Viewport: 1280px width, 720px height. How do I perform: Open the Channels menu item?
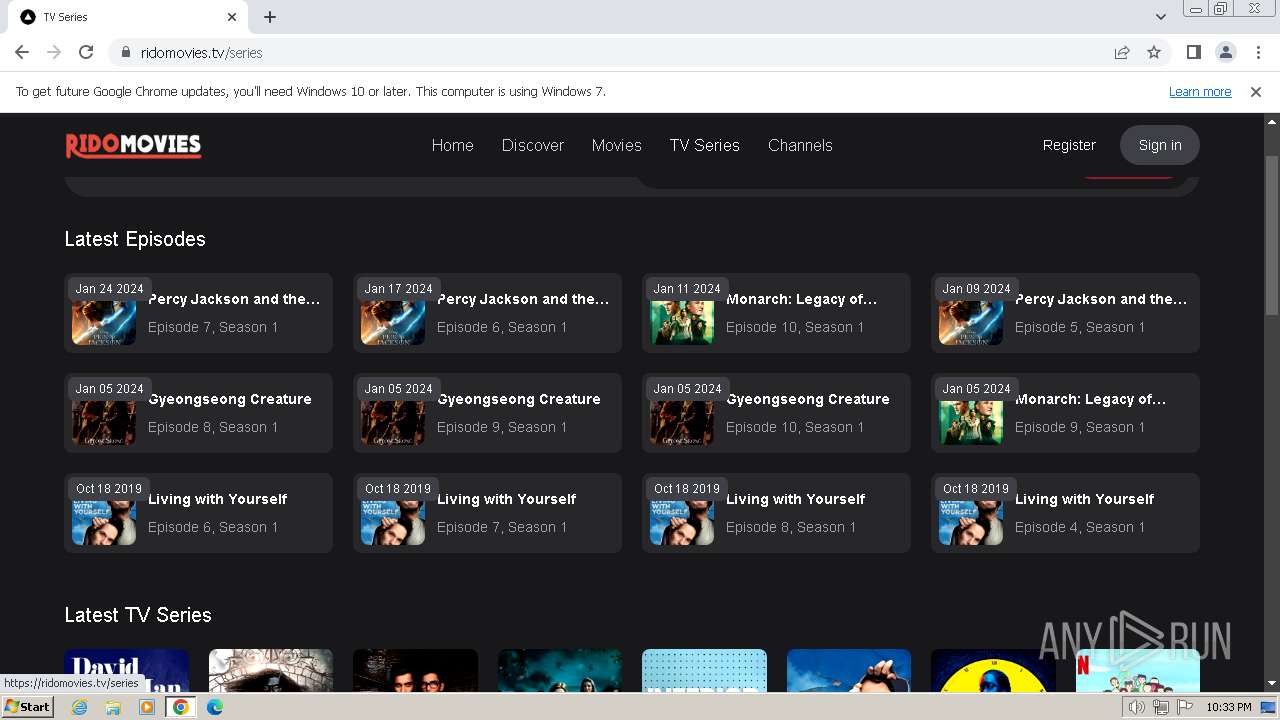point(800,145)
